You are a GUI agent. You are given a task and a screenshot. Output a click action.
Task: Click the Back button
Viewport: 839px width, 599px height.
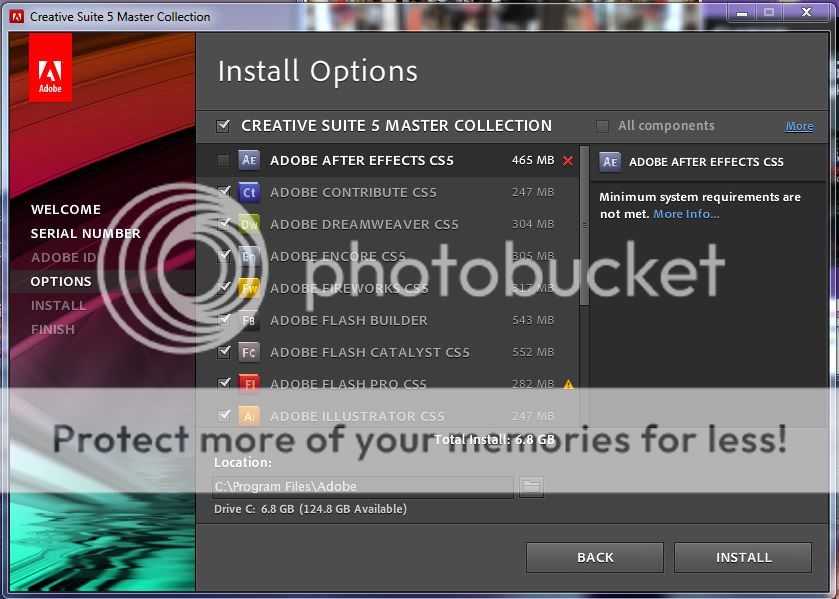[x=594, y=557]
